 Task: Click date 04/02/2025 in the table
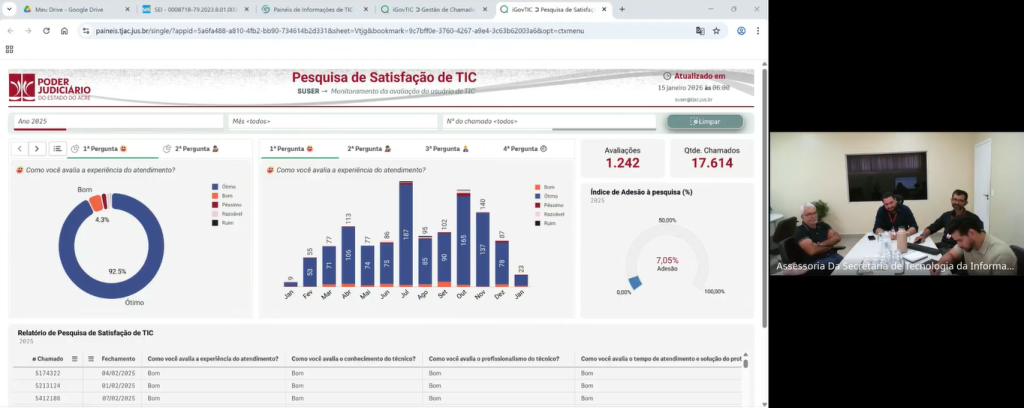pyautogui.click(x=118, y=373)
